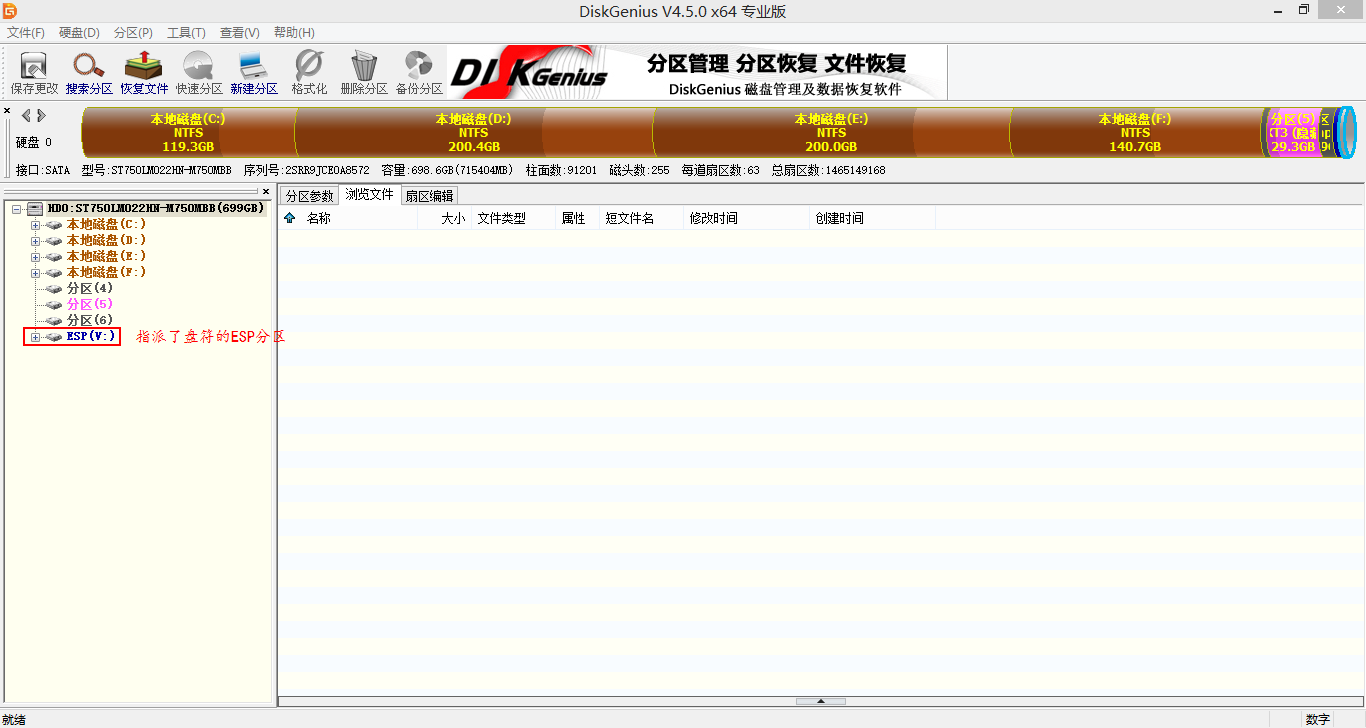Image resolution: width=1366 pixels, height=728 pixels.
Task: Open the 分区(P) menu
Action: point(133,33)
